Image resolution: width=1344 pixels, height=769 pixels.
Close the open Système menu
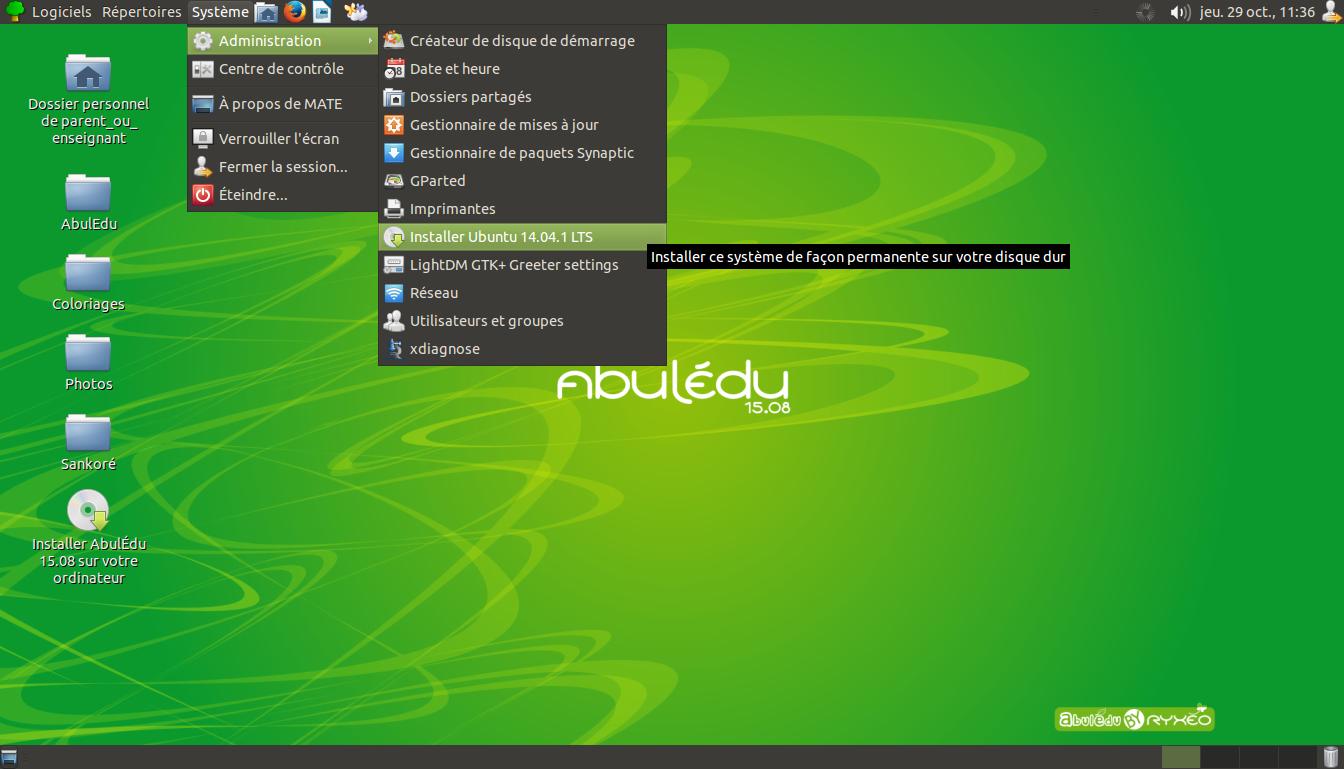click(x=220, y=12)
